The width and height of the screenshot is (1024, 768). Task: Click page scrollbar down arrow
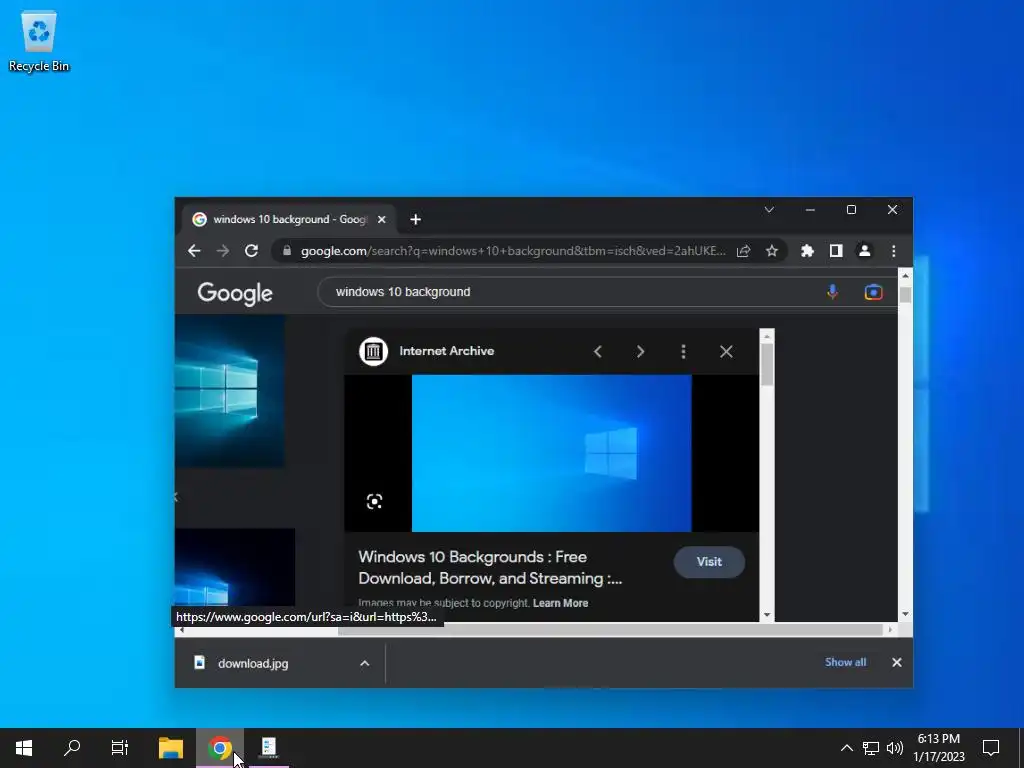pyautogui.click(x=905, y=614)
